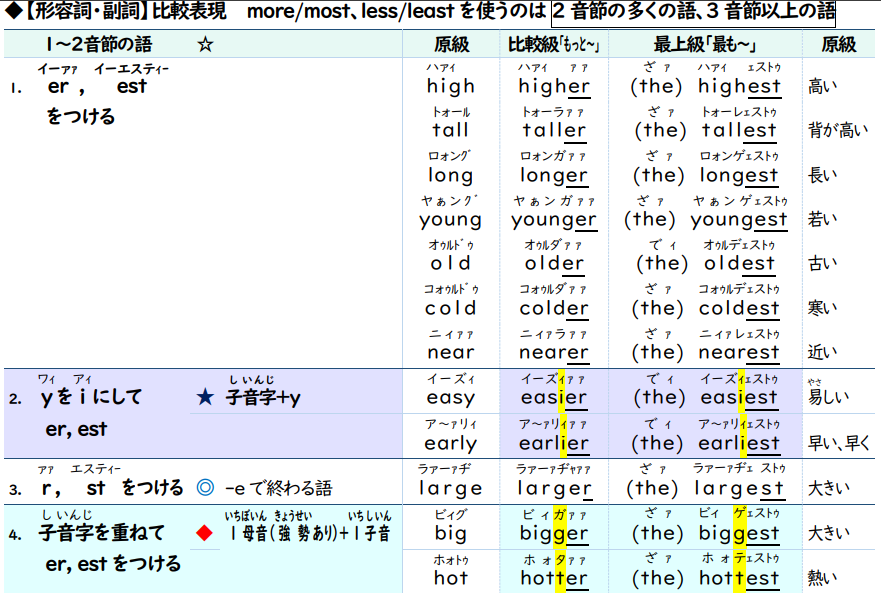
Task: Click the word "largest" in the superlative column
Action: (x=739, y=488)
